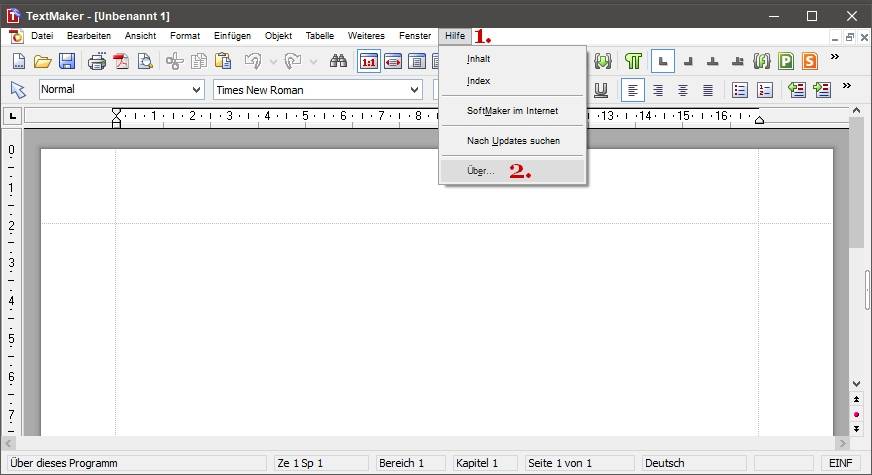The image size is (872, 475).
Task: Create a new document via toolbar icon
Action: point(18,61)
